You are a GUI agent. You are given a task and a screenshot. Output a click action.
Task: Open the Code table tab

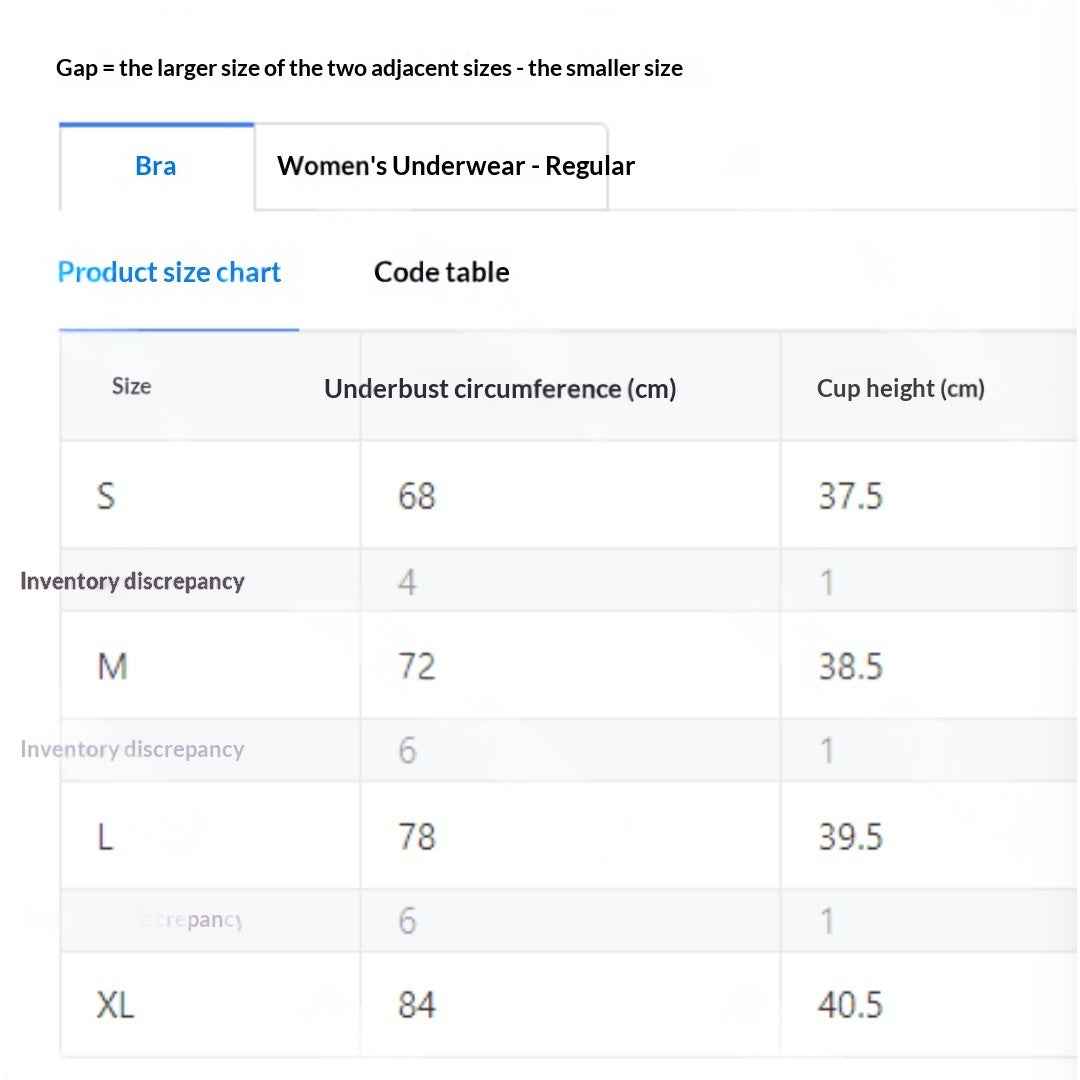tap(442, 272)
